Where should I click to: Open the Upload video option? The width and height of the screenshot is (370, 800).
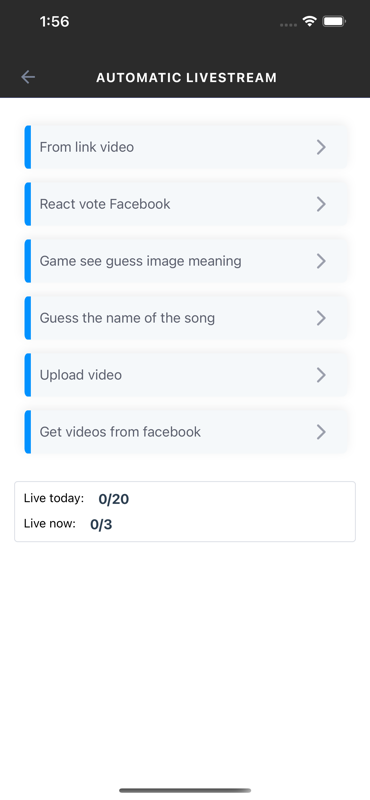pos(186,375)
